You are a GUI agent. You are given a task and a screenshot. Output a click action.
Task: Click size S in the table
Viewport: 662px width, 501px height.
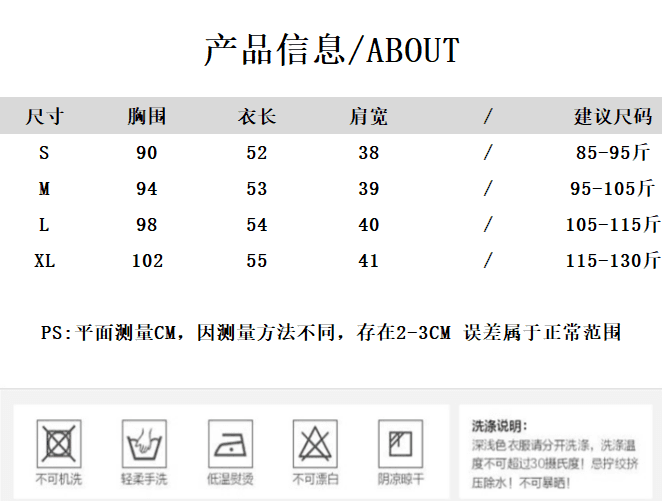coord(44,152)
